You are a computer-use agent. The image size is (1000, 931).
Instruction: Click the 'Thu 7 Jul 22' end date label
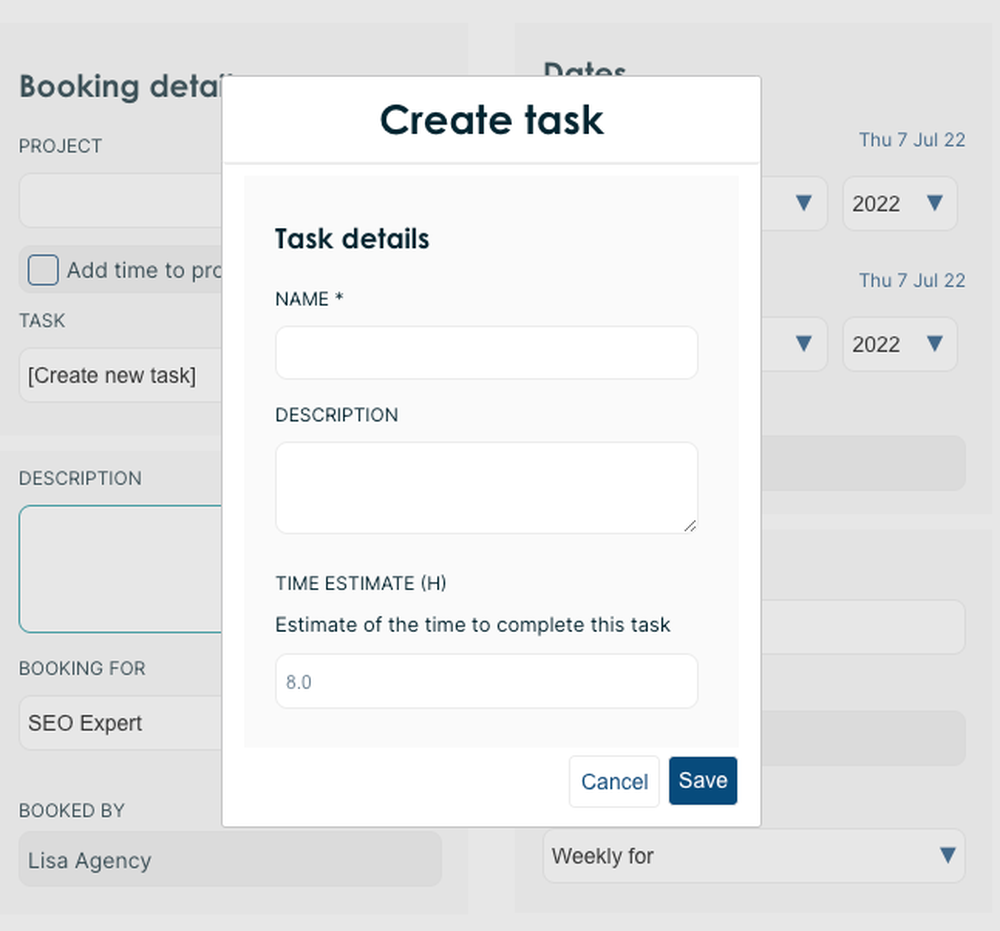(912, 281)
